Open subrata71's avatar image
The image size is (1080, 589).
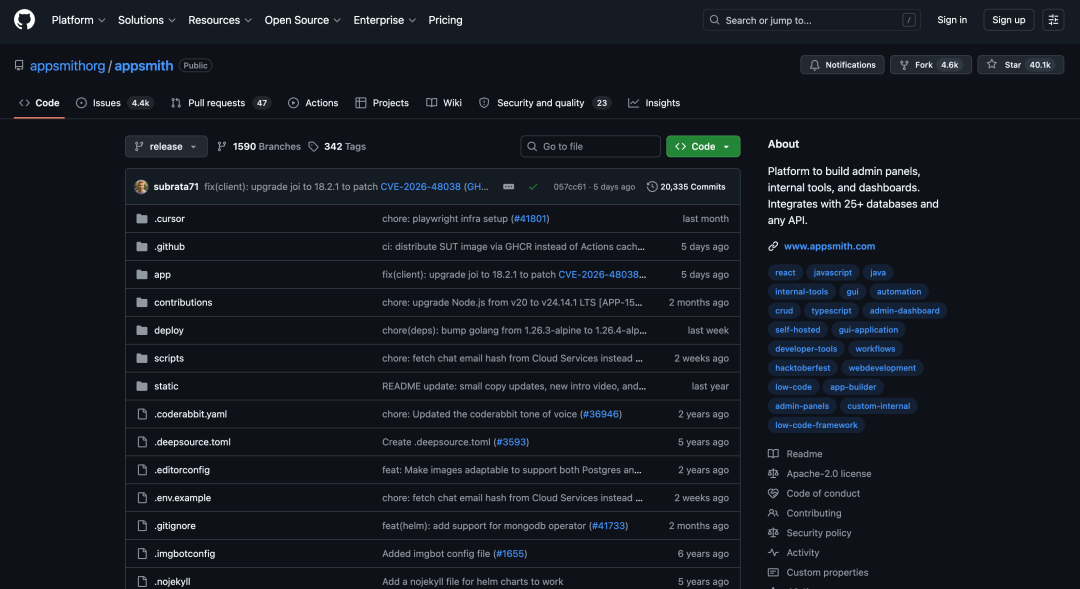click(141, 187)
